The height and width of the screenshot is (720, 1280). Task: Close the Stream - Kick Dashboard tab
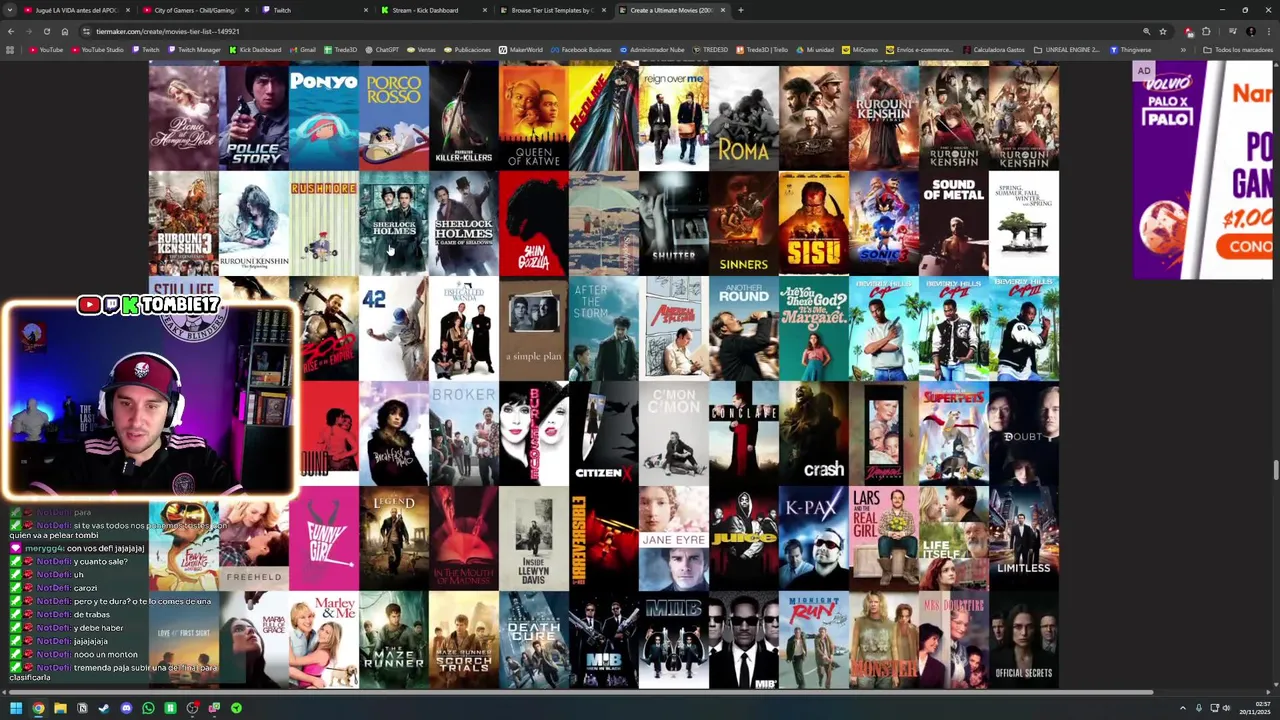tap(485, 10)
